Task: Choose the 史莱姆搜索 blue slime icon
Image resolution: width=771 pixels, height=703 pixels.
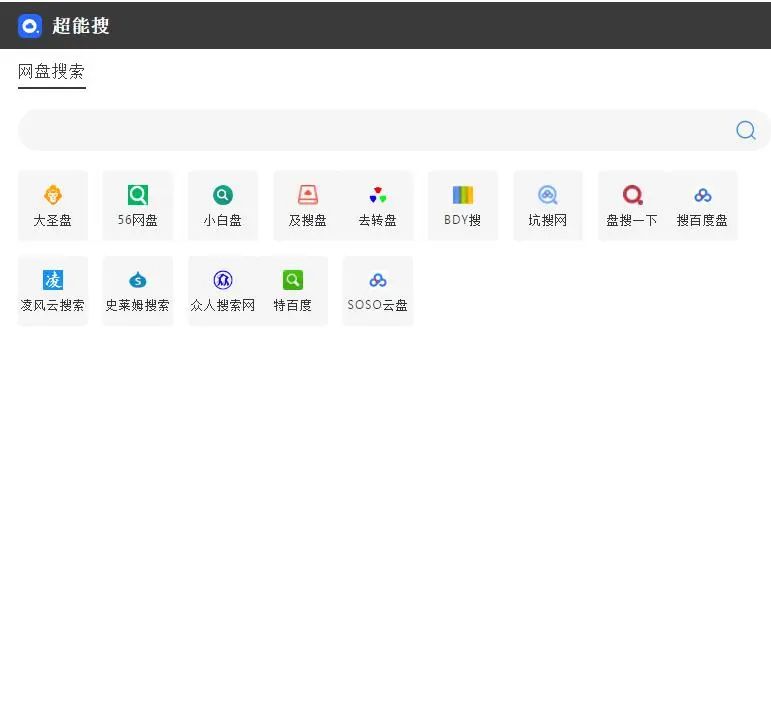Action: click(138, 280)
